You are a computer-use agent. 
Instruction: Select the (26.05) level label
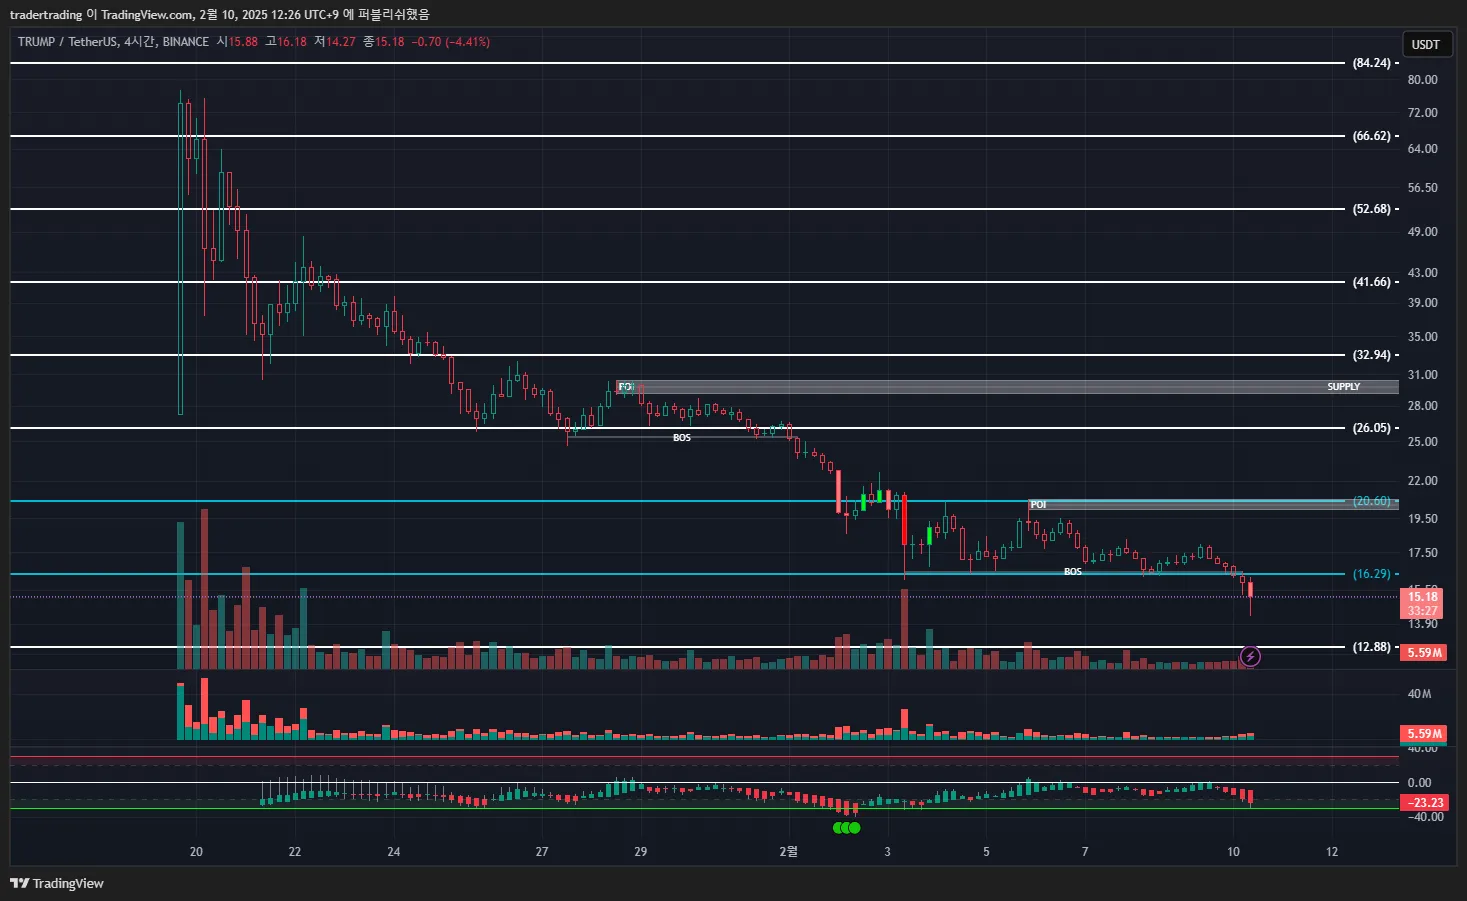coord(1371,428)
